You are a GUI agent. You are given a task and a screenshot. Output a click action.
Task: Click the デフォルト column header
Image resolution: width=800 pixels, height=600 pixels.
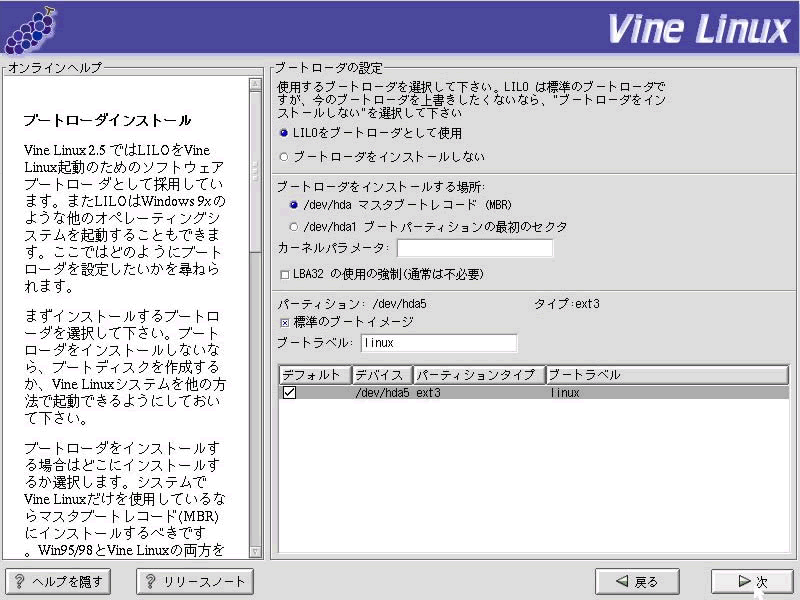pyautogui.click(x=315, y=375)
